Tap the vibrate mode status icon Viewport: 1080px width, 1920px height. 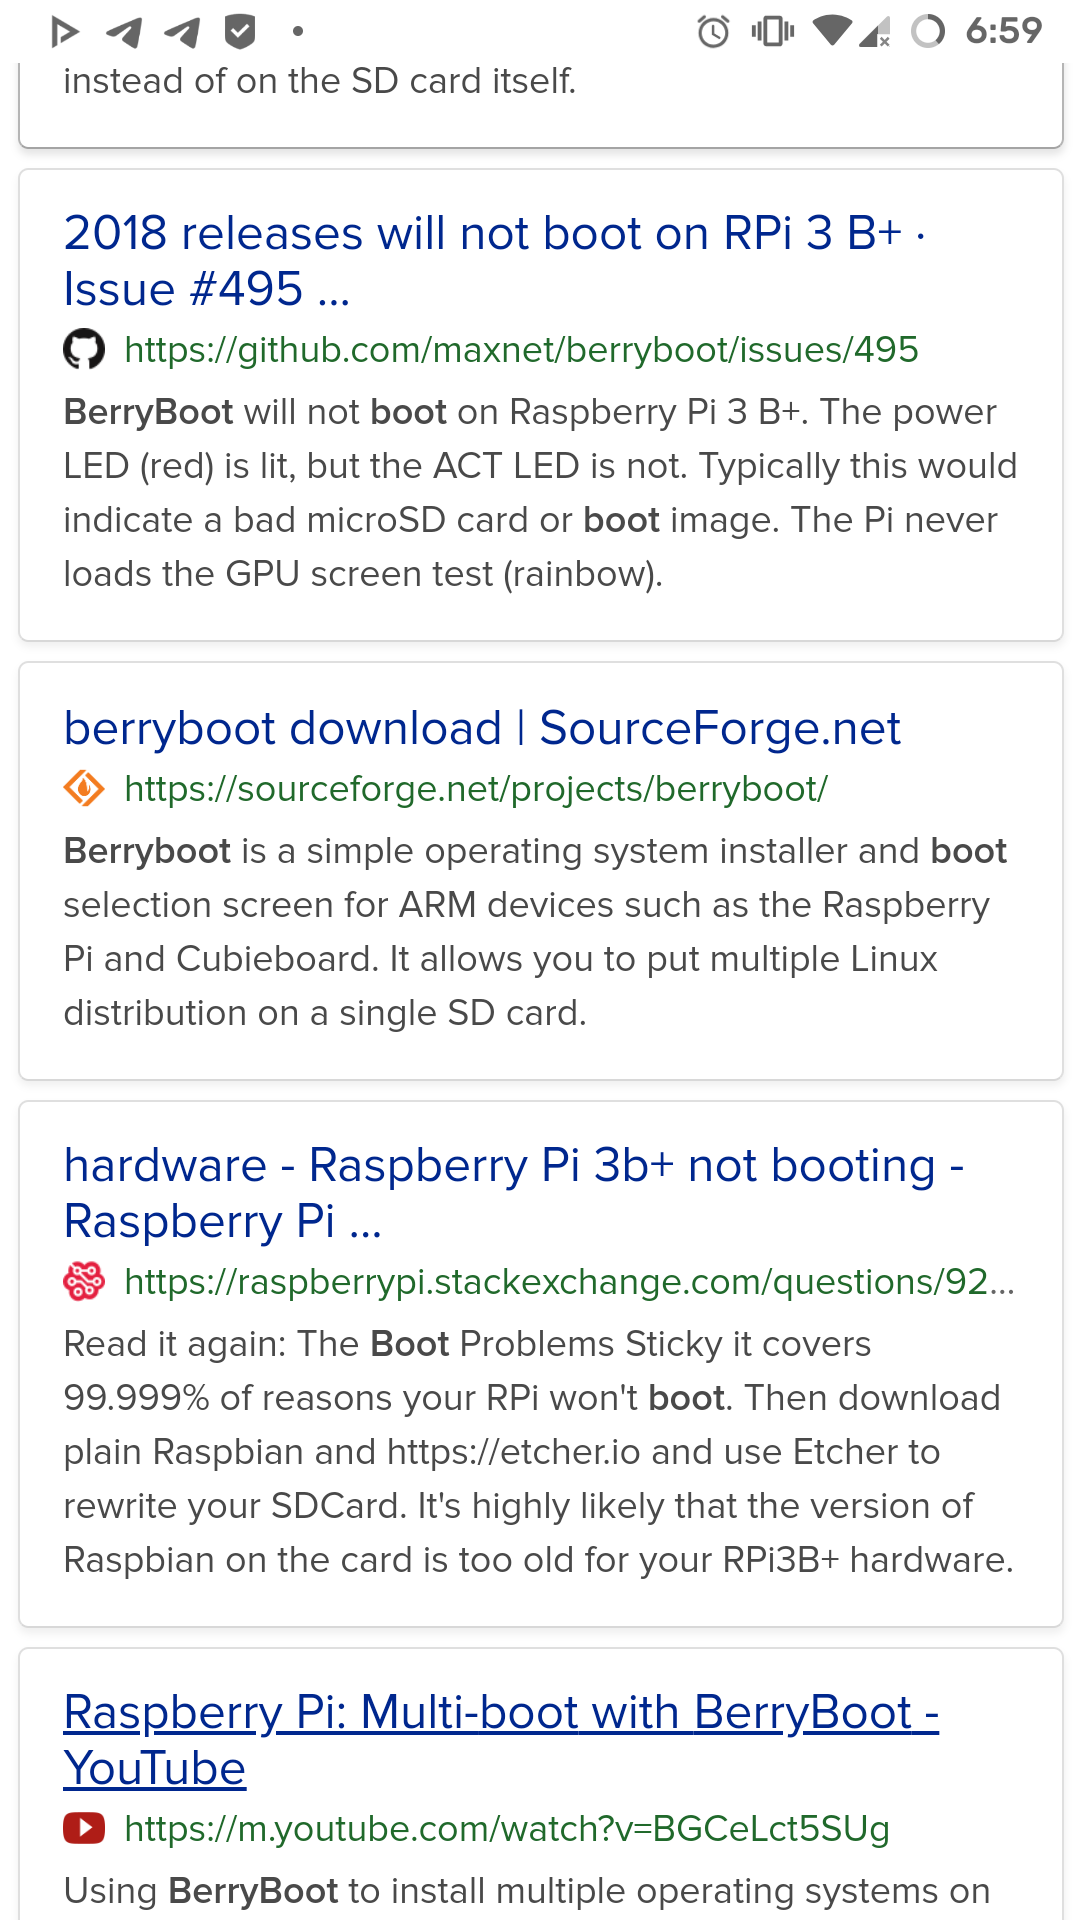772,32
